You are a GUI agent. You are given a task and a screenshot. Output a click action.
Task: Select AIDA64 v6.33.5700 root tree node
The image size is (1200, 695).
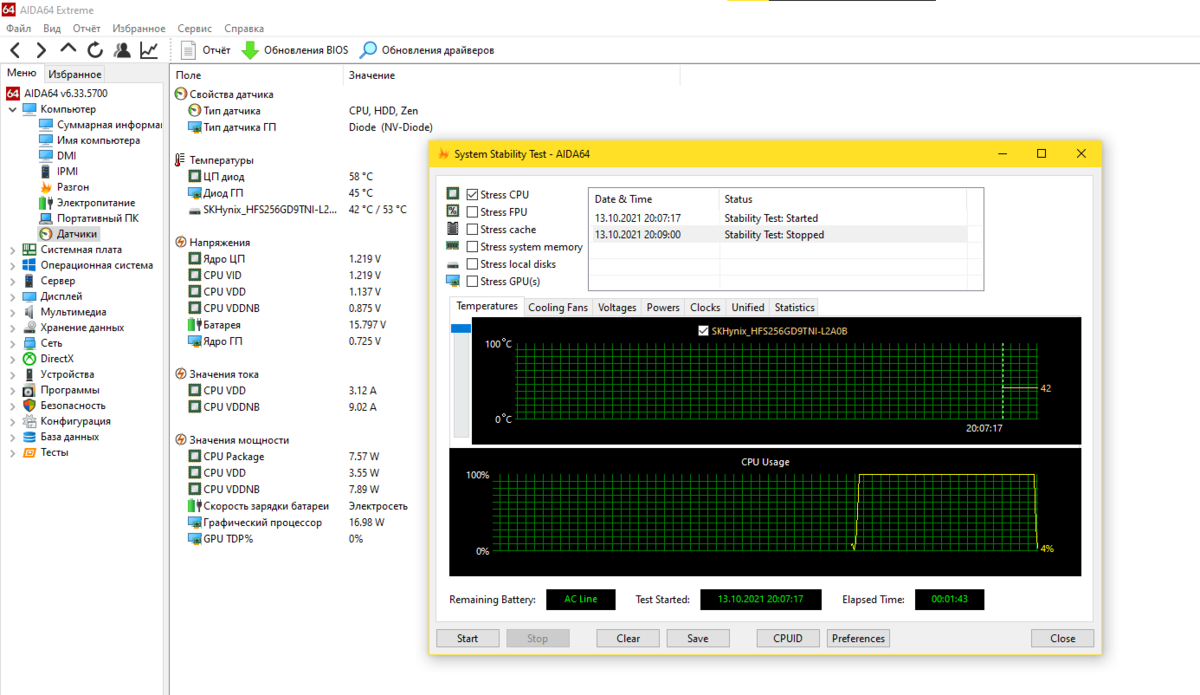[57, 93]
